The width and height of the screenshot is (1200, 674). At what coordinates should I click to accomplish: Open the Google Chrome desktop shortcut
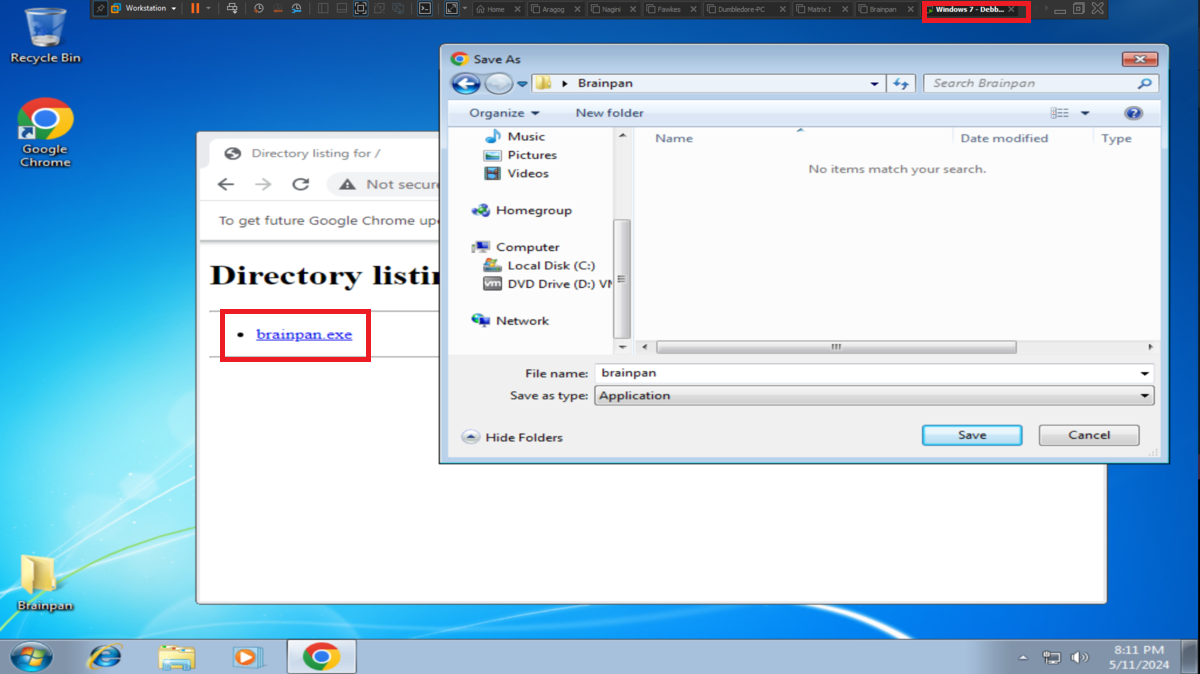coord(45,133)
